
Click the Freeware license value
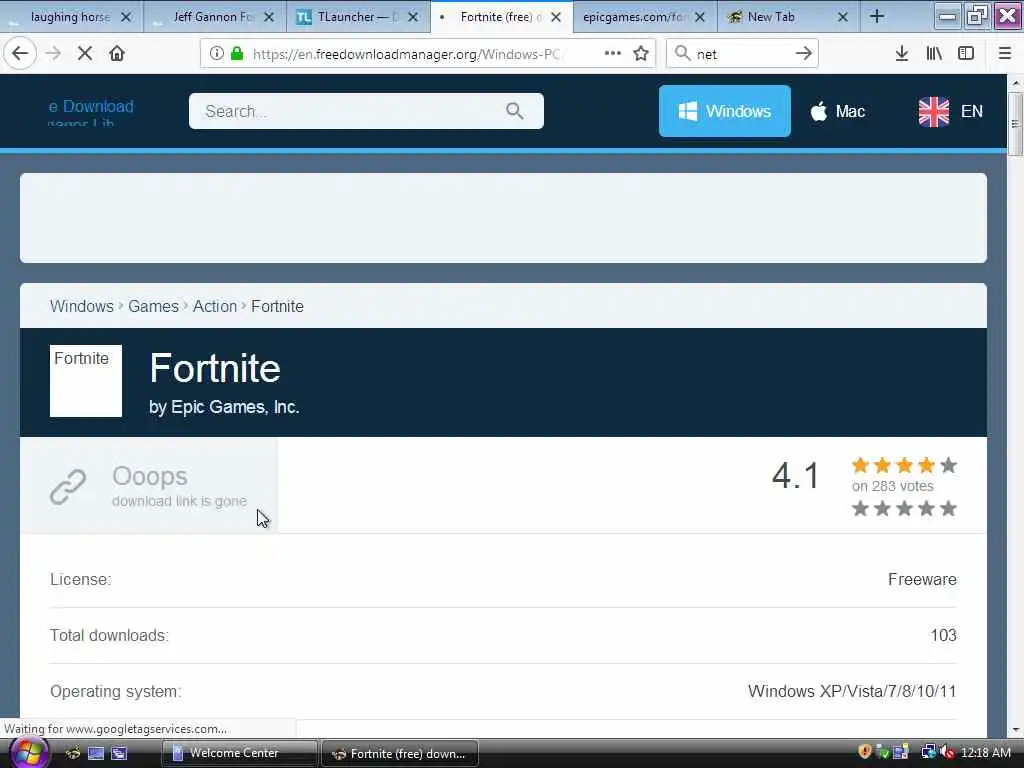922,579
